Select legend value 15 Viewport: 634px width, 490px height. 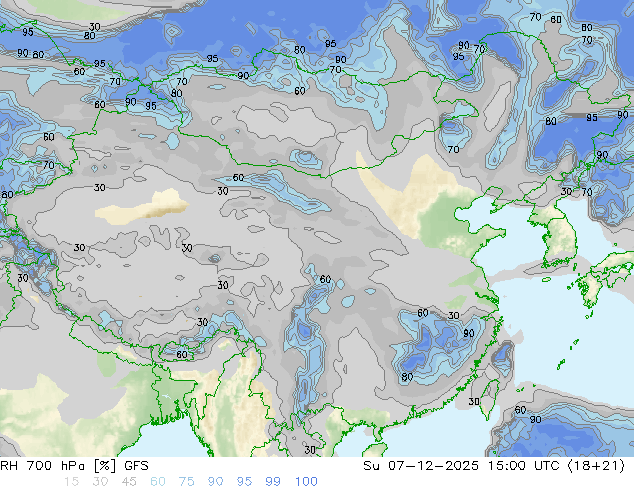(72, 482)
